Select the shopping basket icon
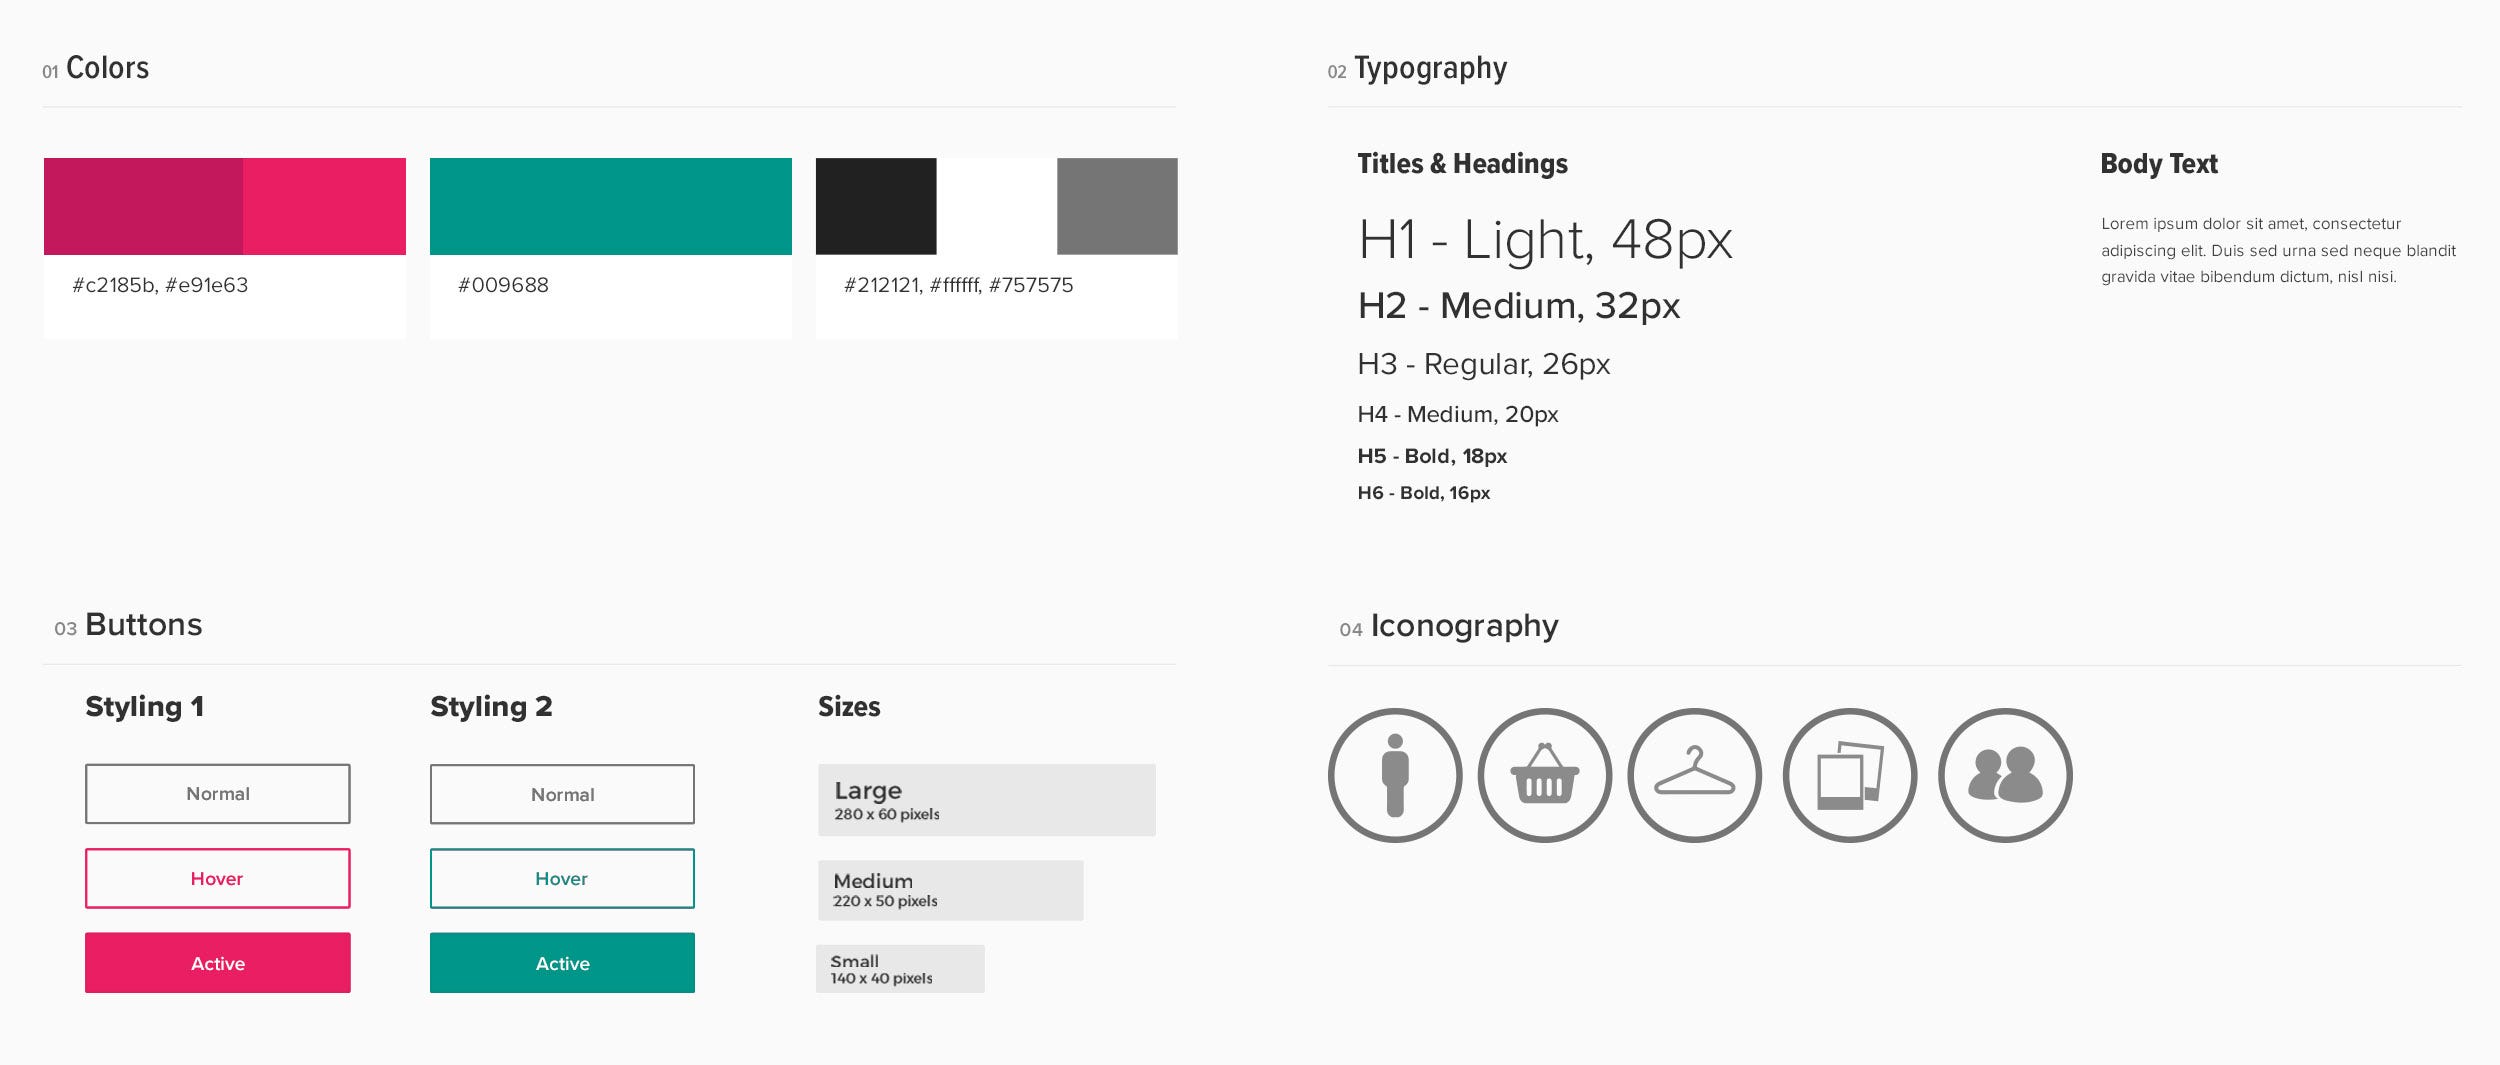This screenshot has height=1065, width=2500. tap(1545, 775)
